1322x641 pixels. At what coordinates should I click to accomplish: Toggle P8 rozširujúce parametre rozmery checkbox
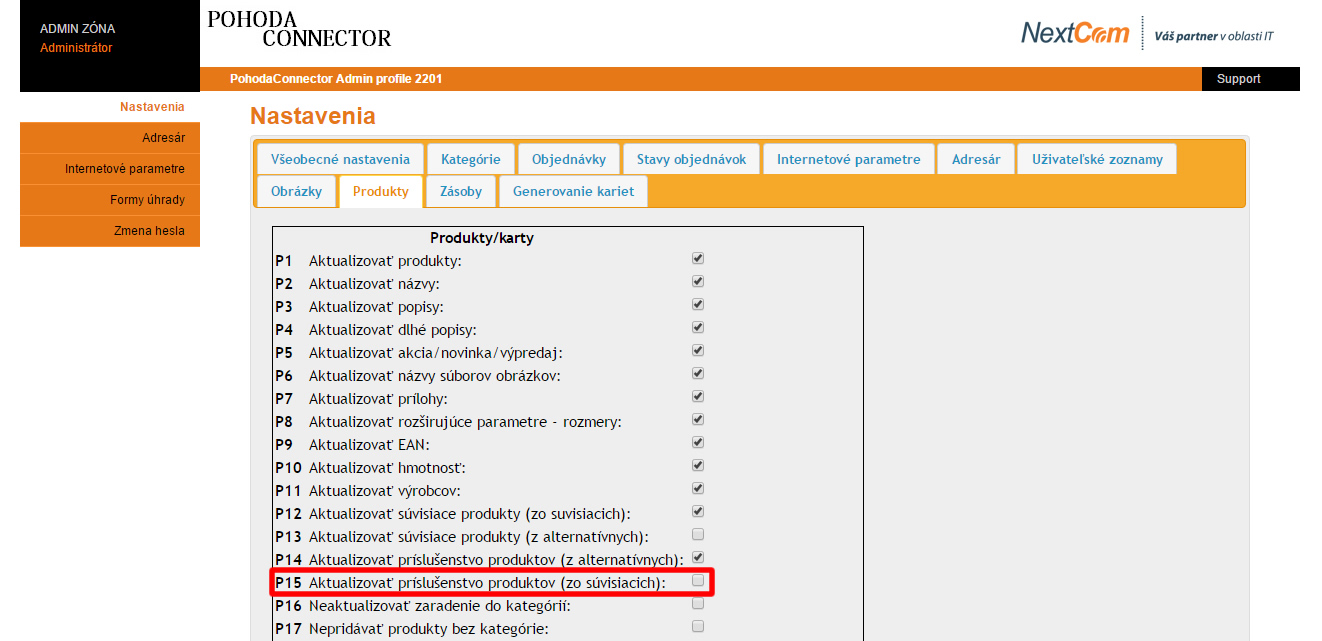coord(698,419)
